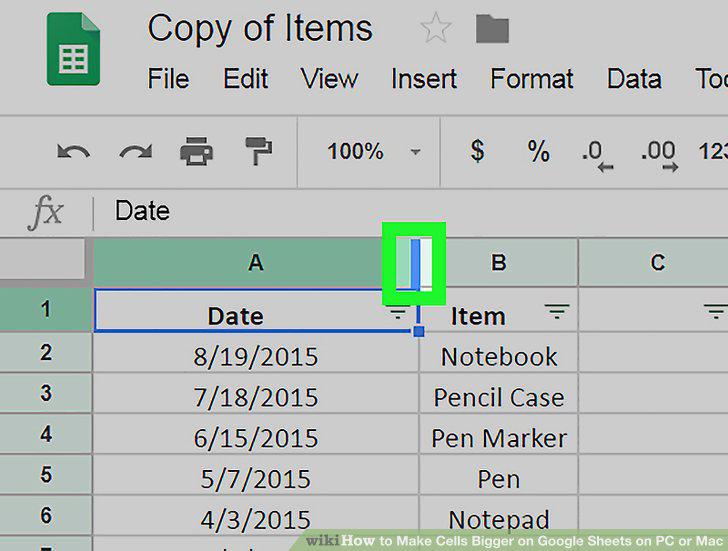Format as currency with dollar icon
Viewport: 728px width, 551px height.
click(477, 151)
